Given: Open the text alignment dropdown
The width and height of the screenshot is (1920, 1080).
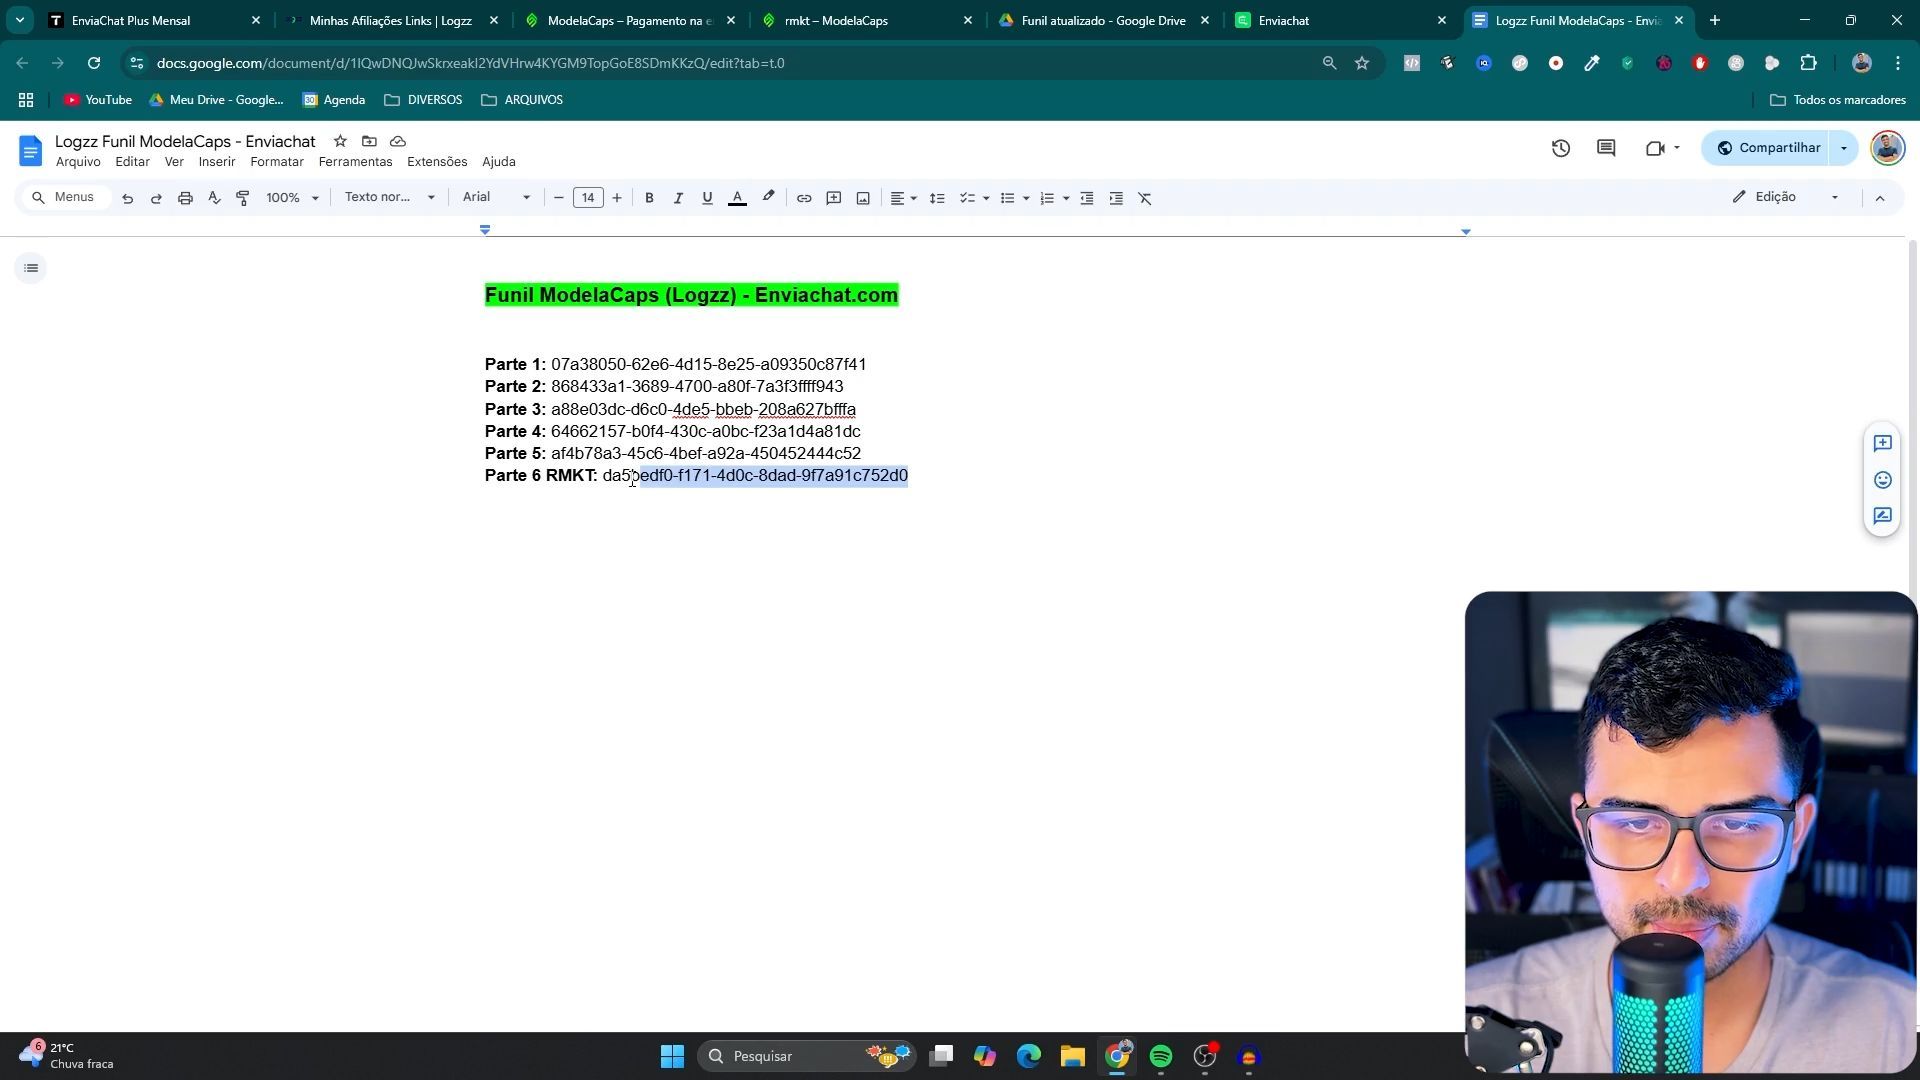Looking at the screenshot, I should (x=903, y=198).
